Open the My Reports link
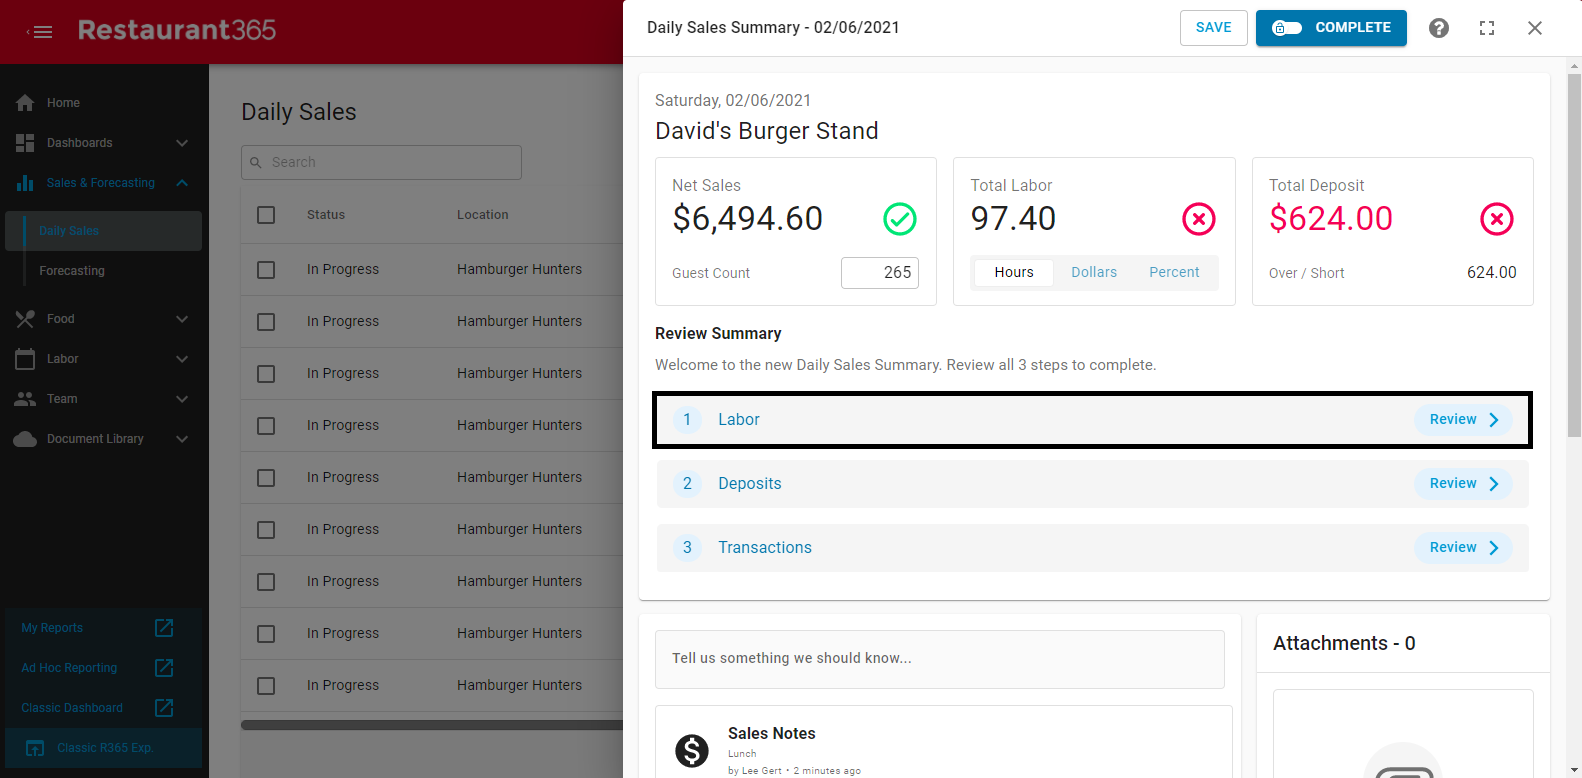 click(x=52, y=628)
